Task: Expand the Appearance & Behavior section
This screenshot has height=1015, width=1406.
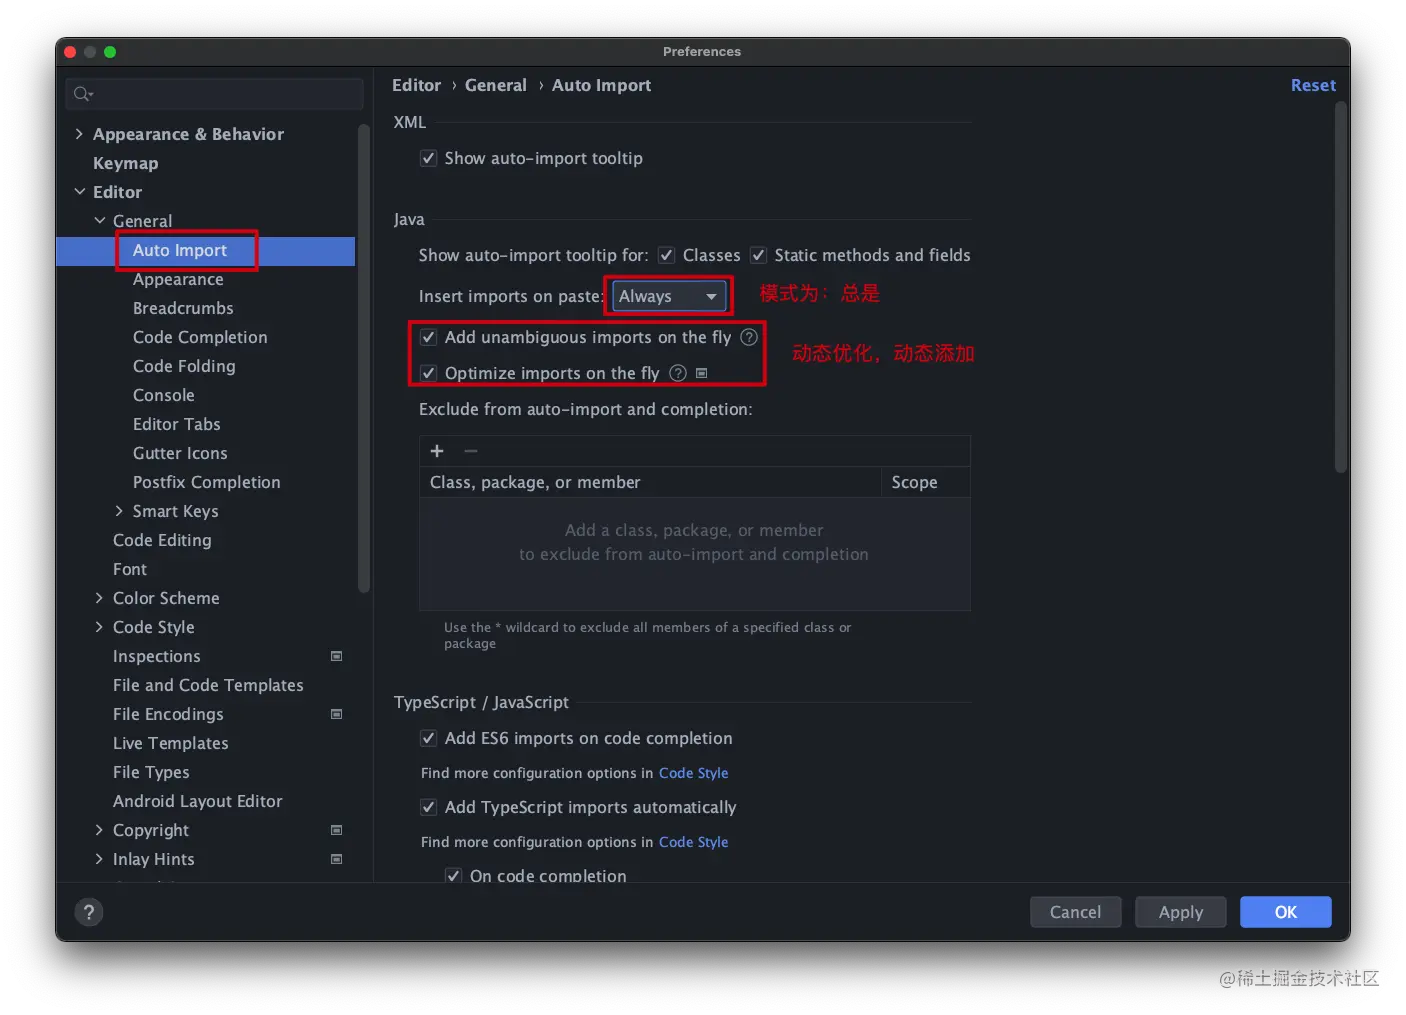Action: tap(79, 134)
